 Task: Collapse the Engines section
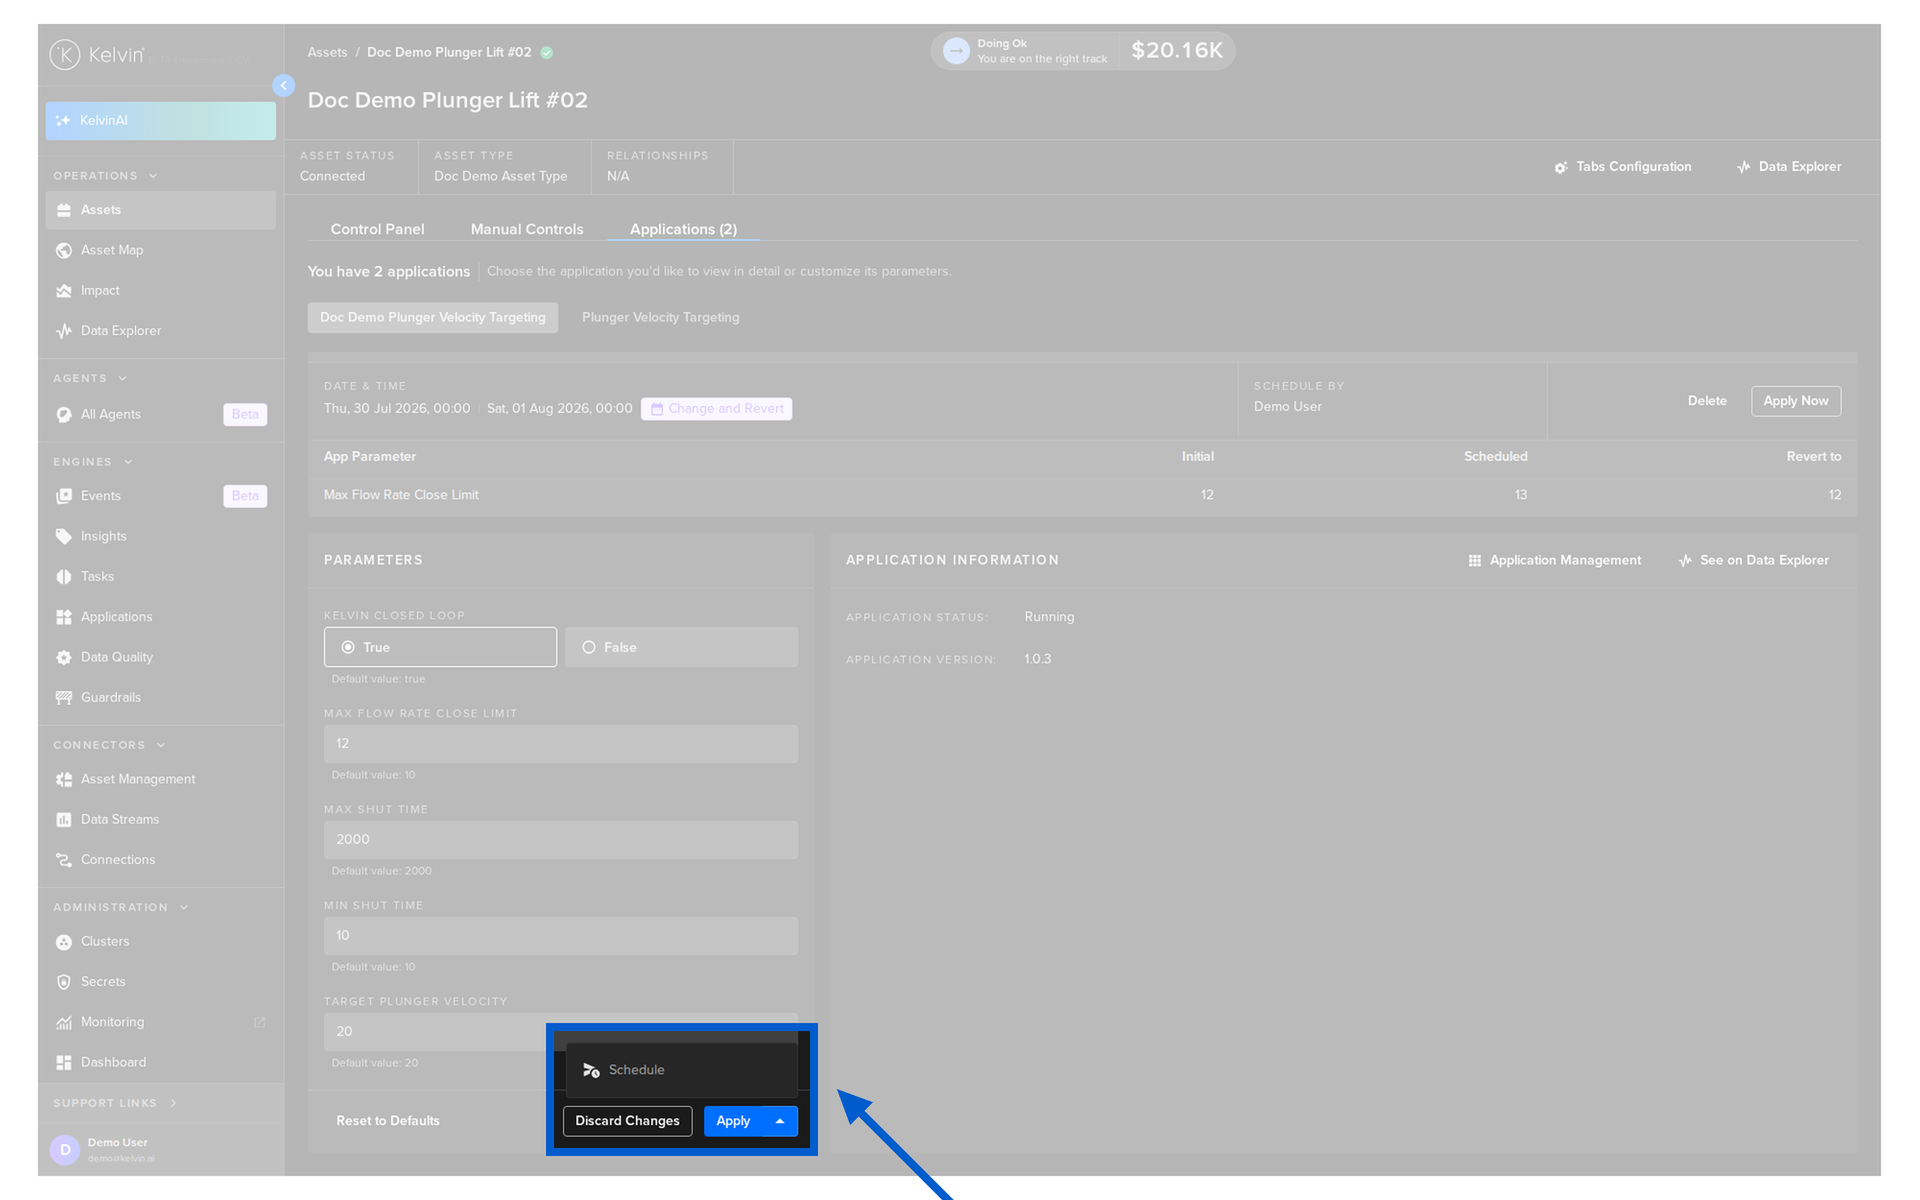tap(93, 462)
